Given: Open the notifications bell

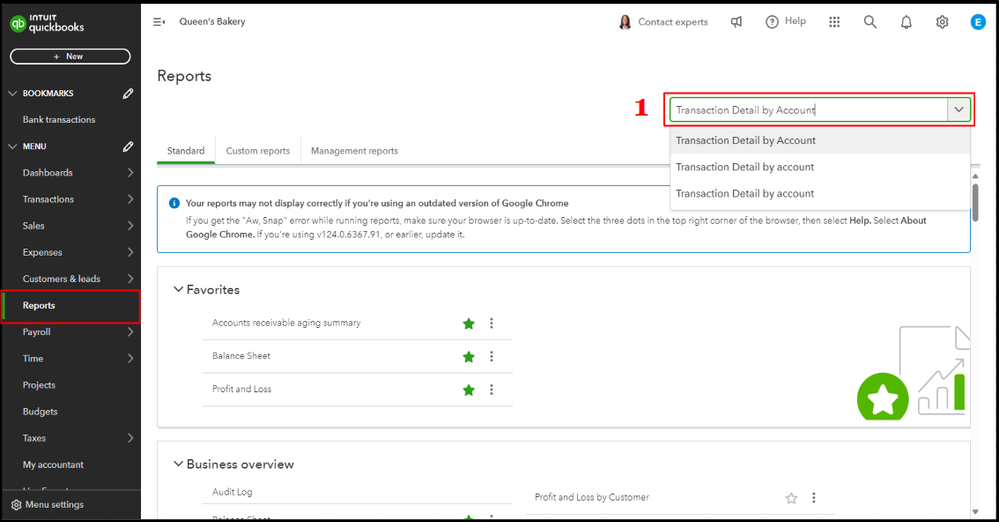Looking at the screenshot, I should [x=906, y=22].
